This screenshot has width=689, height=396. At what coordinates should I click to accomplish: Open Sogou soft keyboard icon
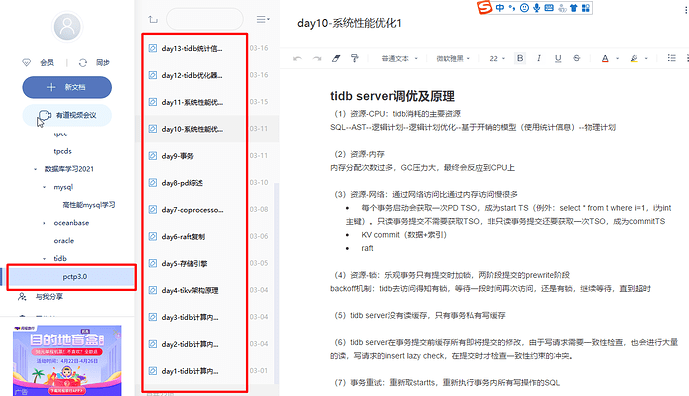(x=549, y=8)
